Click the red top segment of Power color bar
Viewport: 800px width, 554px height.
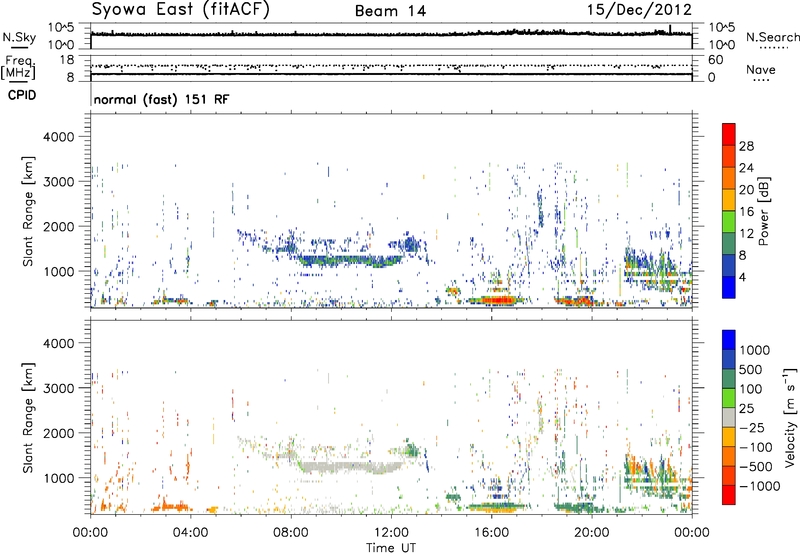click(x=729, y=134)
